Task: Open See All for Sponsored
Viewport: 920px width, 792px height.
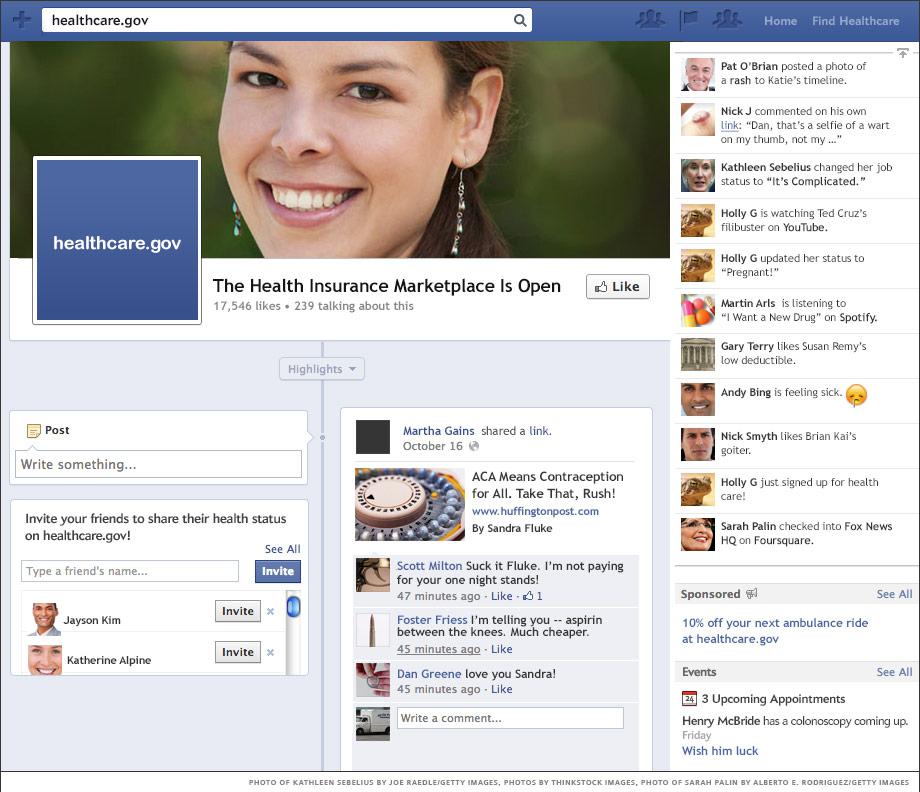Action: (894, 594)
